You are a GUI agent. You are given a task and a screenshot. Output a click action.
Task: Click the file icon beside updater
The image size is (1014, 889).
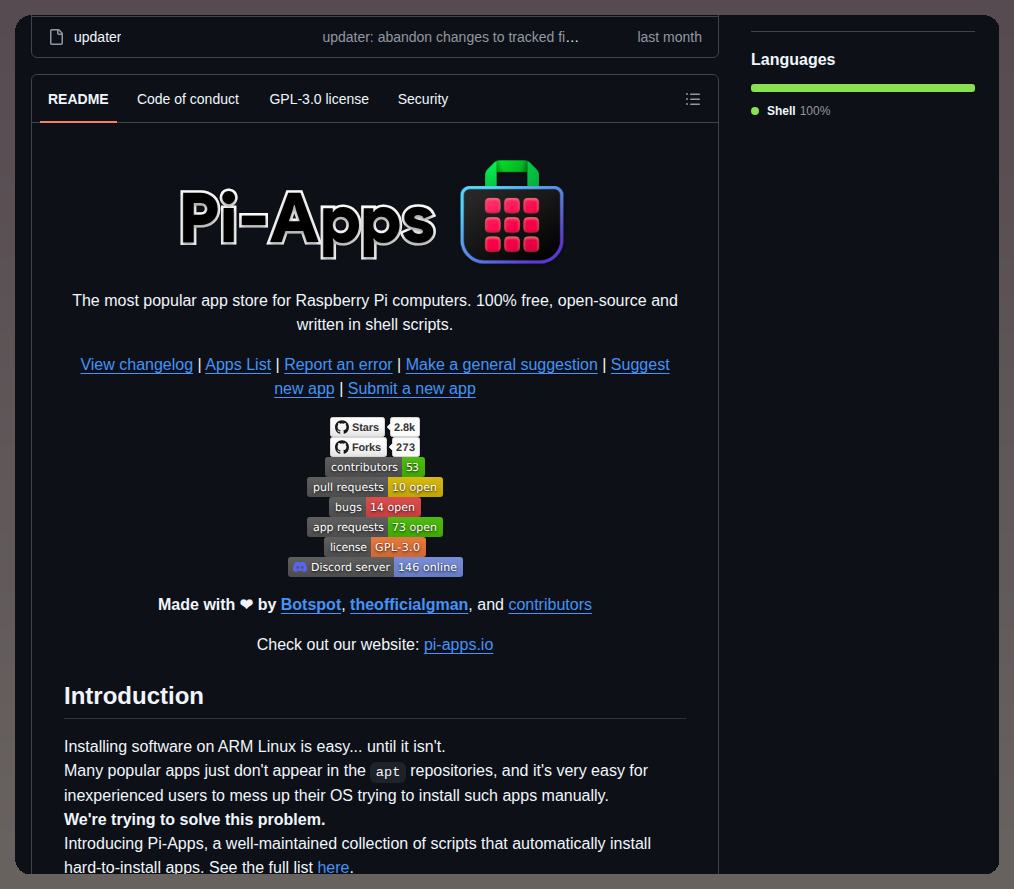[x=56, y=37]
